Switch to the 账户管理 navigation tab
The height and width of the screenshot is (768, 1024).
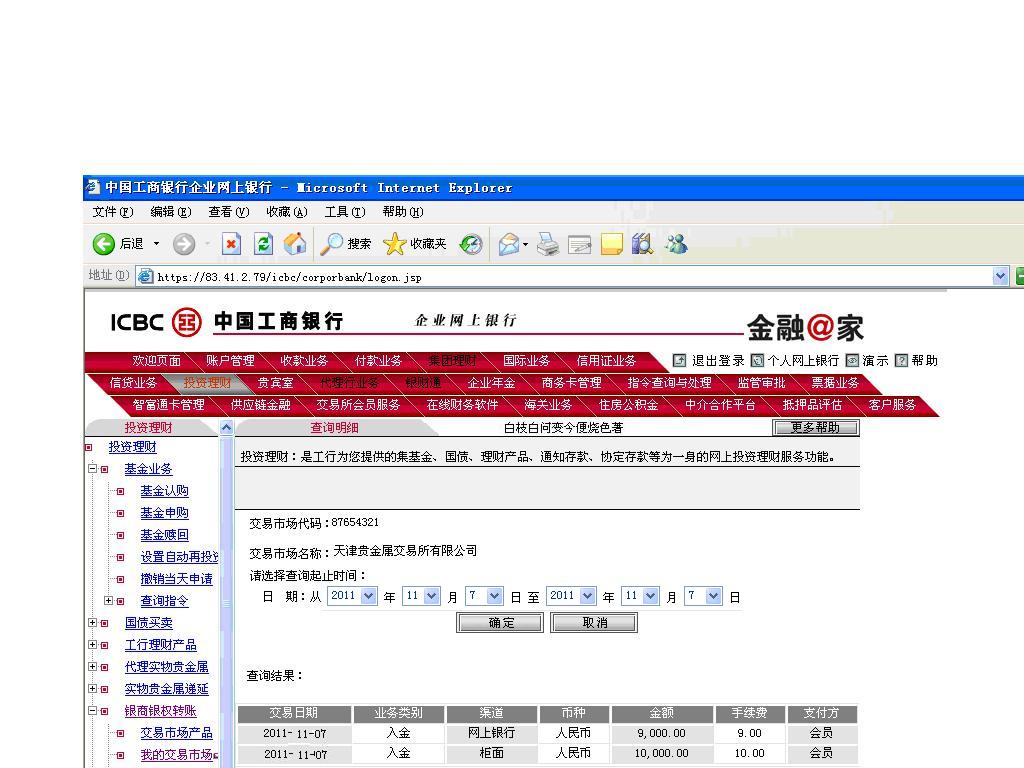point(230,360)
